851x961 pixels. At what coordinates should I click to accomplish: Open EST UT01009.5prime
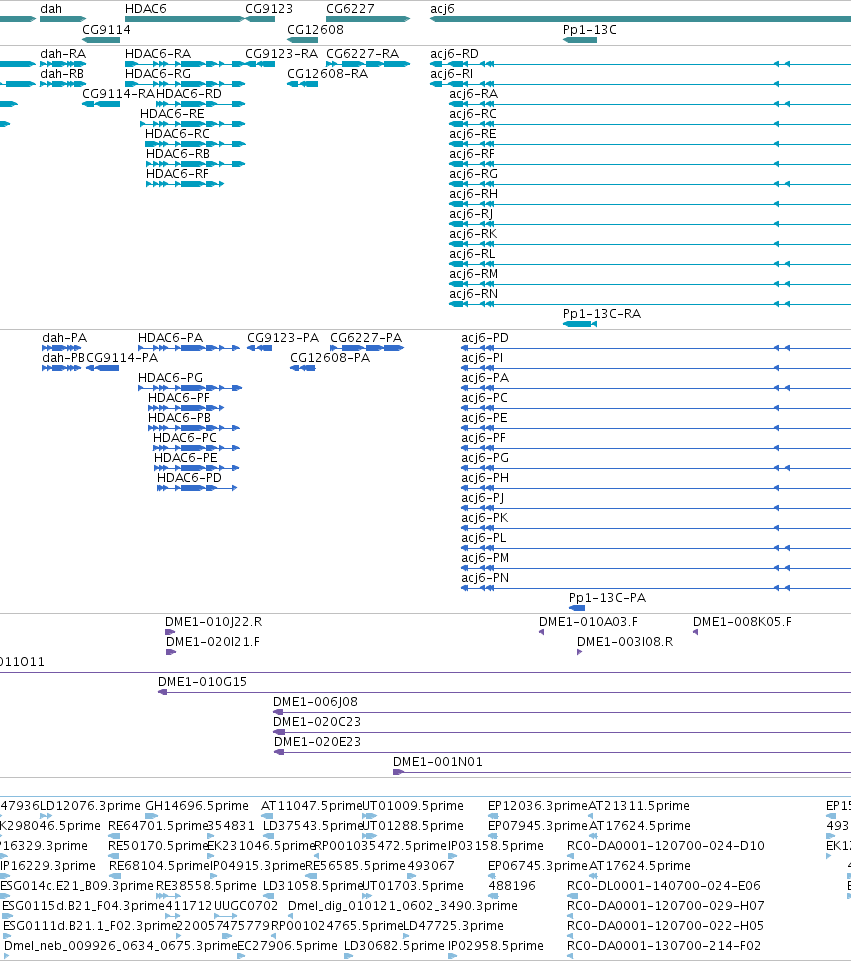(413, 806)
